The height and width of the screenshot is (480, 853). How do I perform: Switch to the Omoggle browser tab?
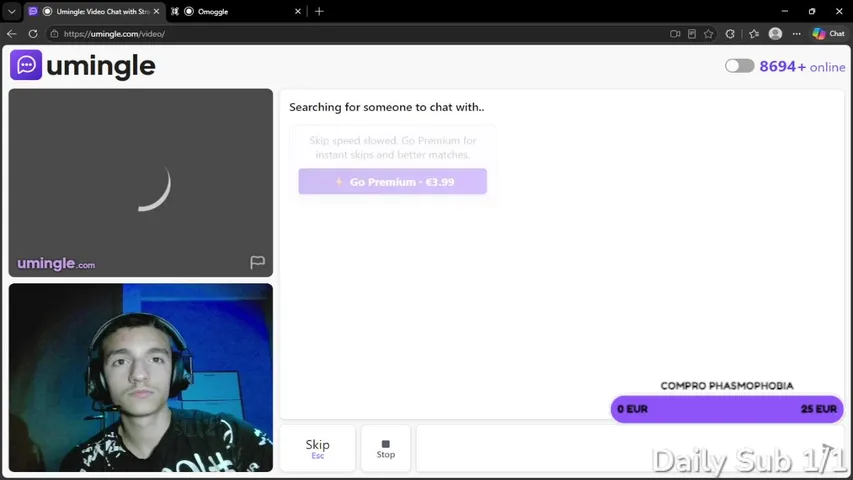[237, 11]
